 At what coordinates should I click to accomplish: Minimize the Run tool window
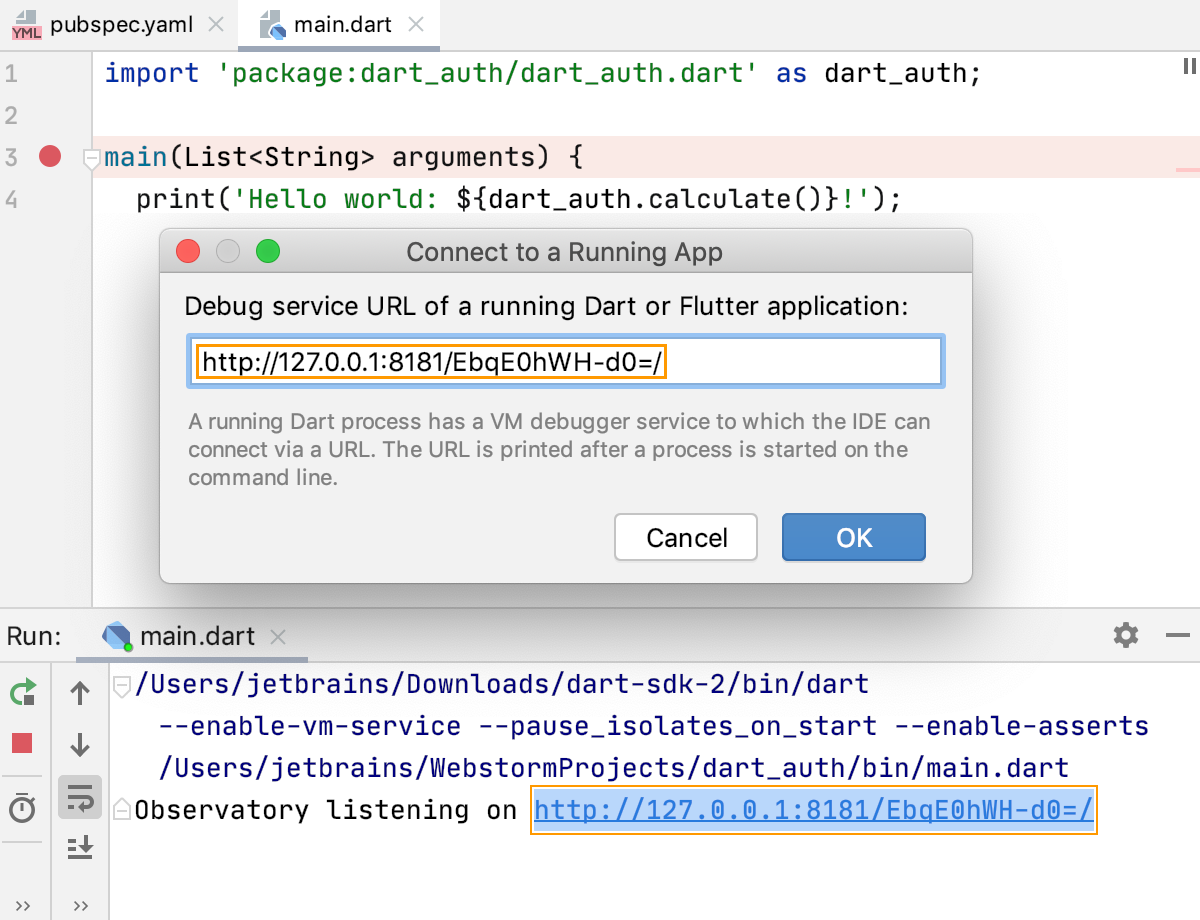tap(1178, 635)
